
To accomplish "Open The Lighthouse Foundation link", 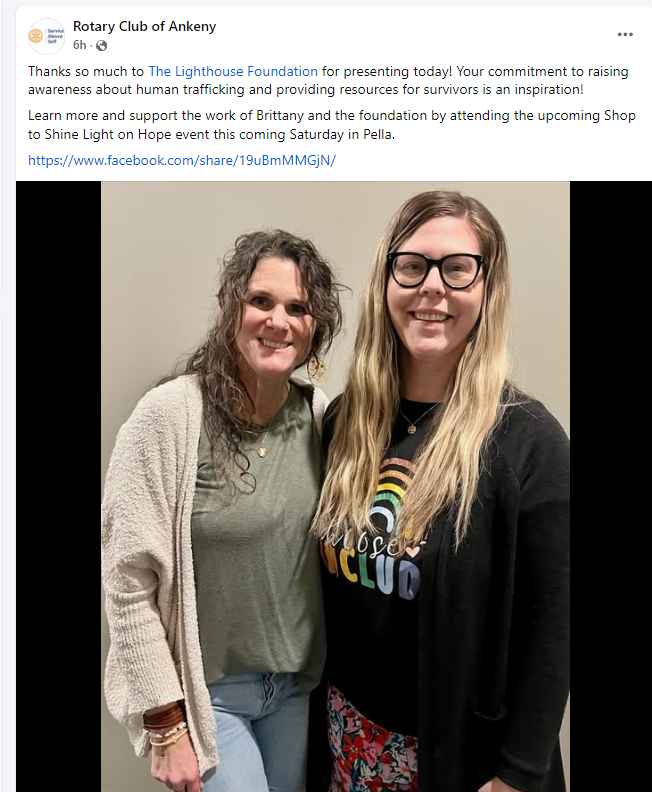I will tap(233, 71).
